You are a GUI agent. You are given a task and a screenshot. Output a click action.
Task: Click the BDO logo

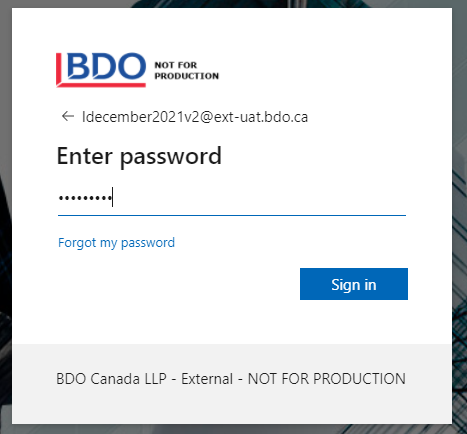click(101, 70)
